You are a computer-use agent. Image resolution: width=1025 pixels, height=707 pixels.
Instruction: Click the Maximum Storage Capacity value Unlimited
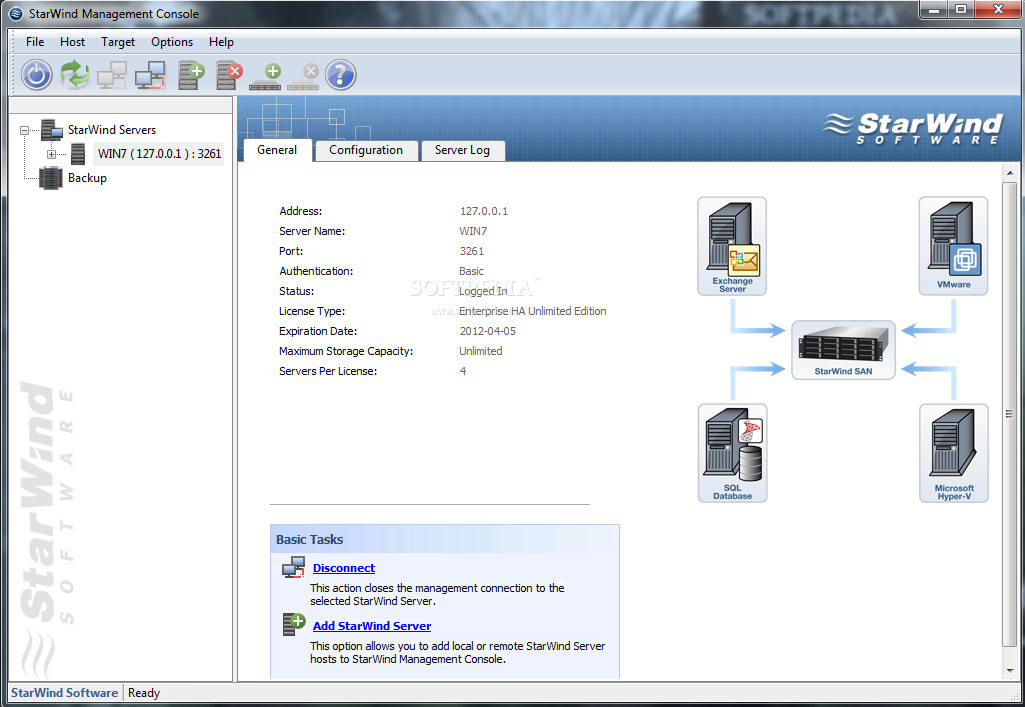tap(480, 351)
